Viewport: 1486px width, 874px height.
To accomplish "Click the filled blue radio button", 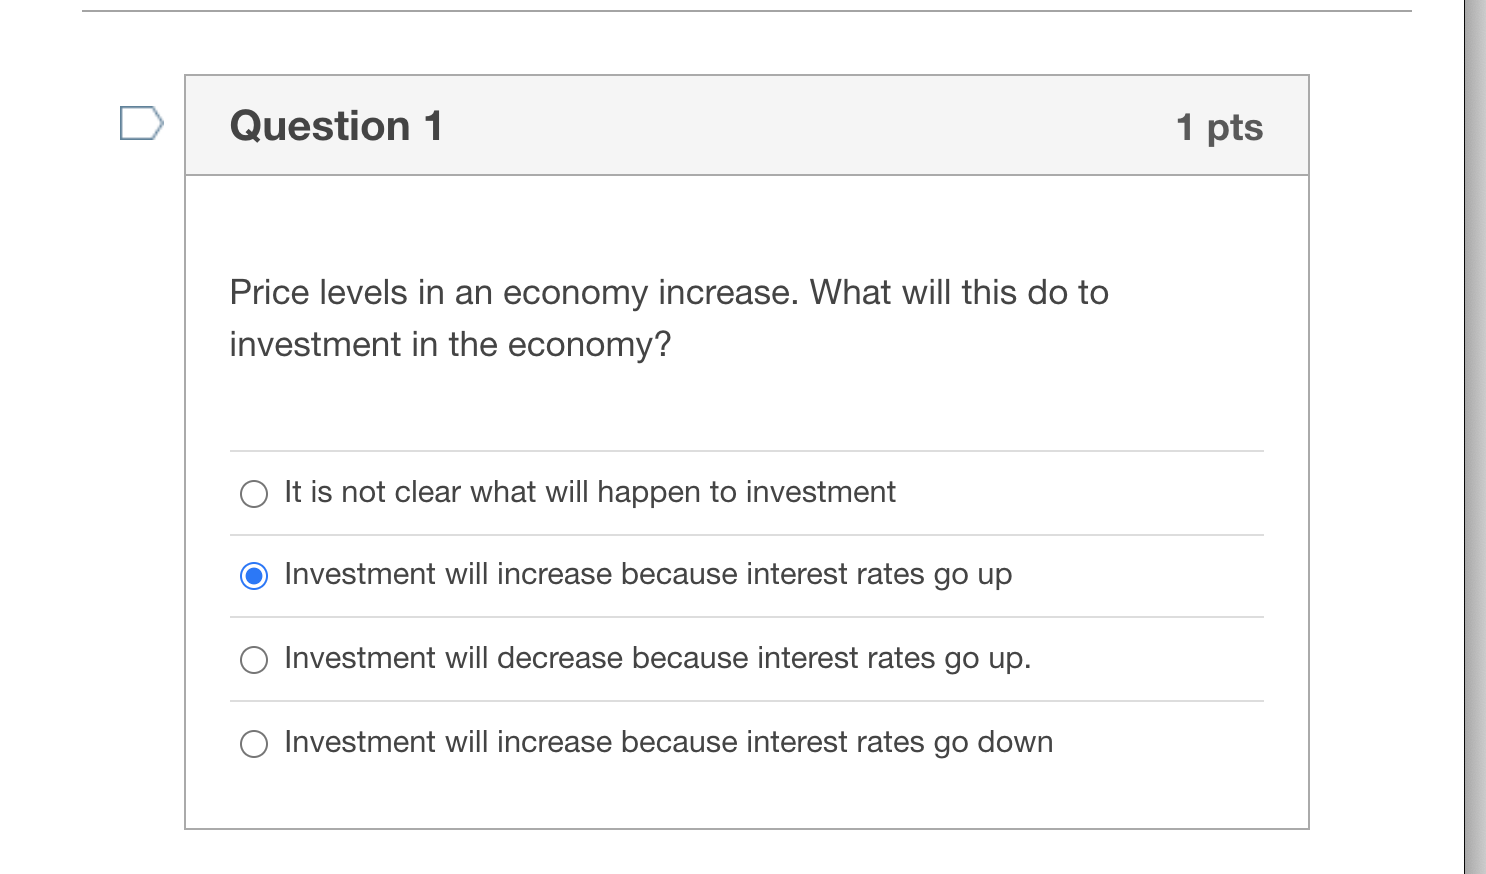I will tap(254, 576).
